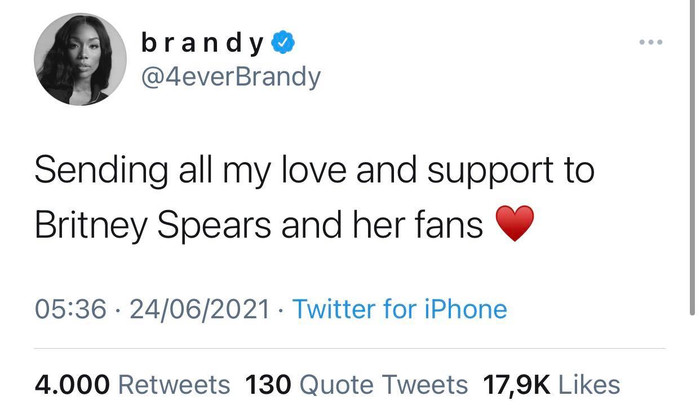
Task: Open the Twitter for iPhone source link
Action: (x=399, y=310)
